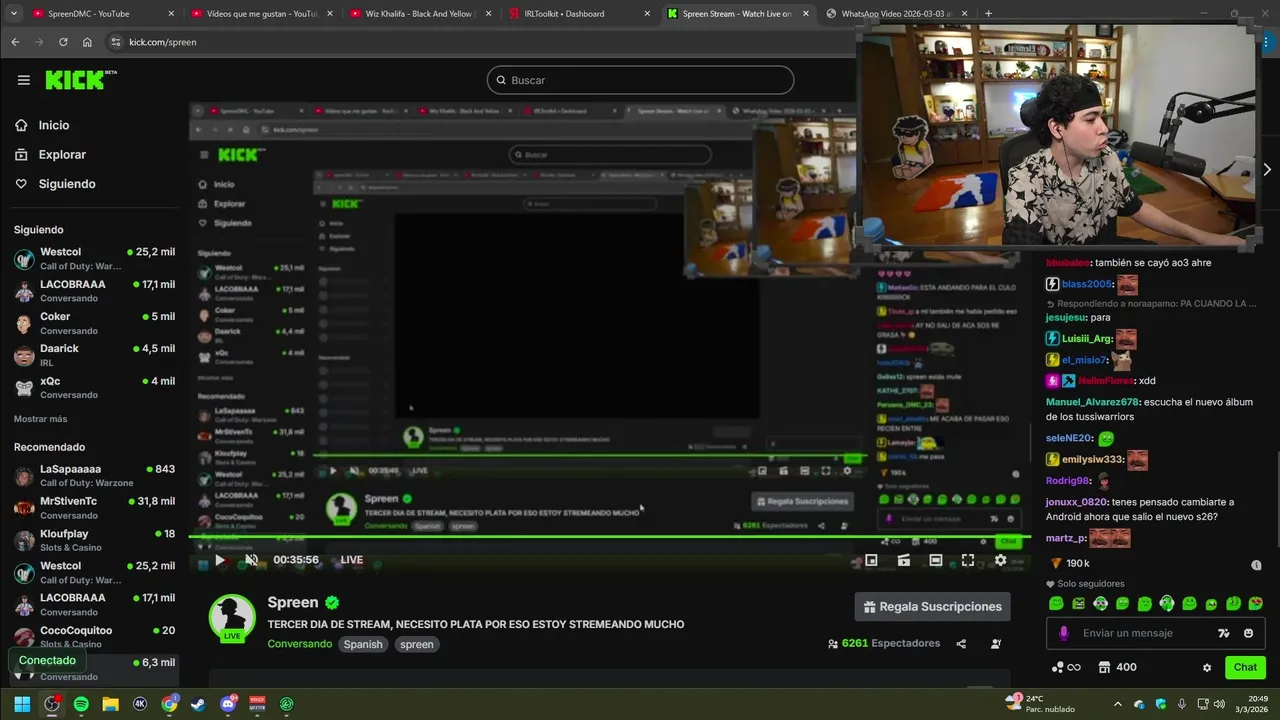Open player settings gear
The width and height of the screenshot is (1280, 720).
click(x=1000, y=561)
